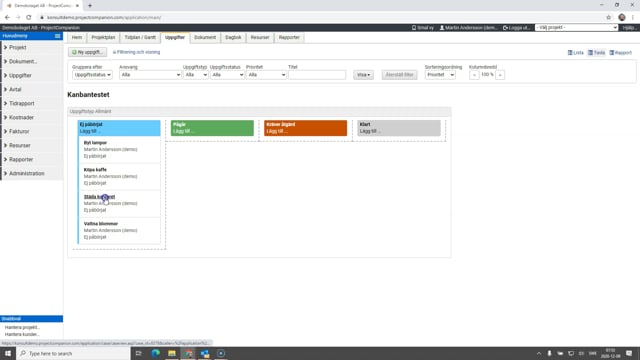This screenshot has width=640, height=360.
Task: Click Logga ut to sign out
Action: tap(516, 28)
